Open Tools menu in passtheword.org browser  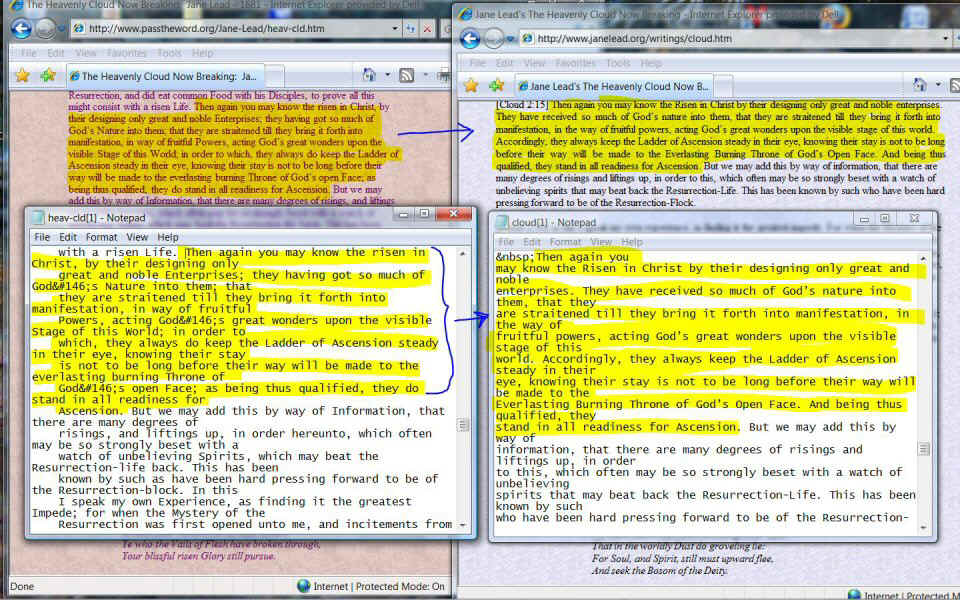pos(169,53)
